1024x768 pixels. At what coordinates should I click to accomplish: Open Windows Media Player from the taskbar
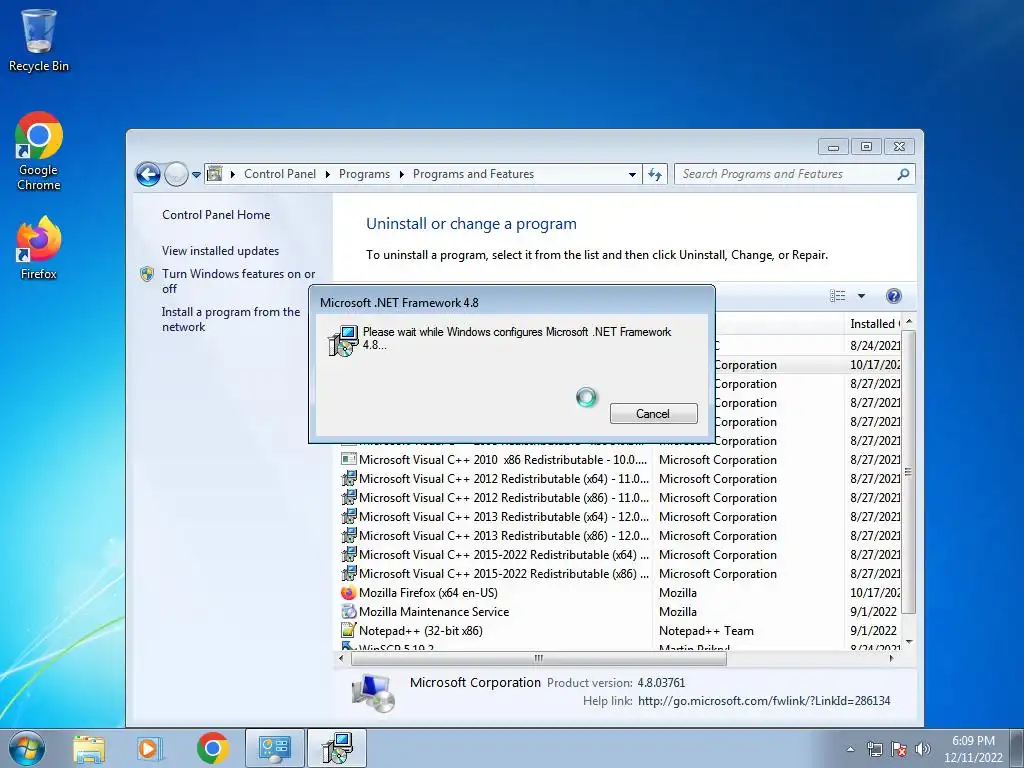click(149, 748)
